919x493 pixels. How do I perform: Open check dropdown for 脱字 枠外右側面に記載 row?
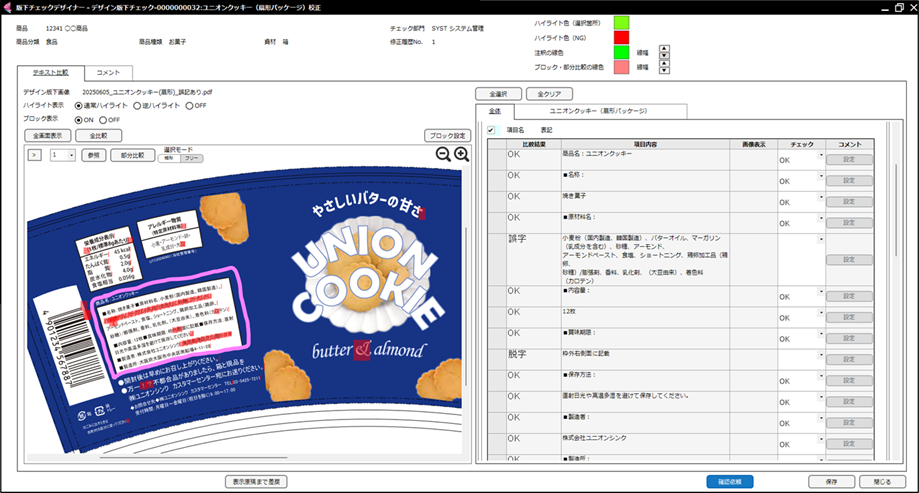pos(821,355)
